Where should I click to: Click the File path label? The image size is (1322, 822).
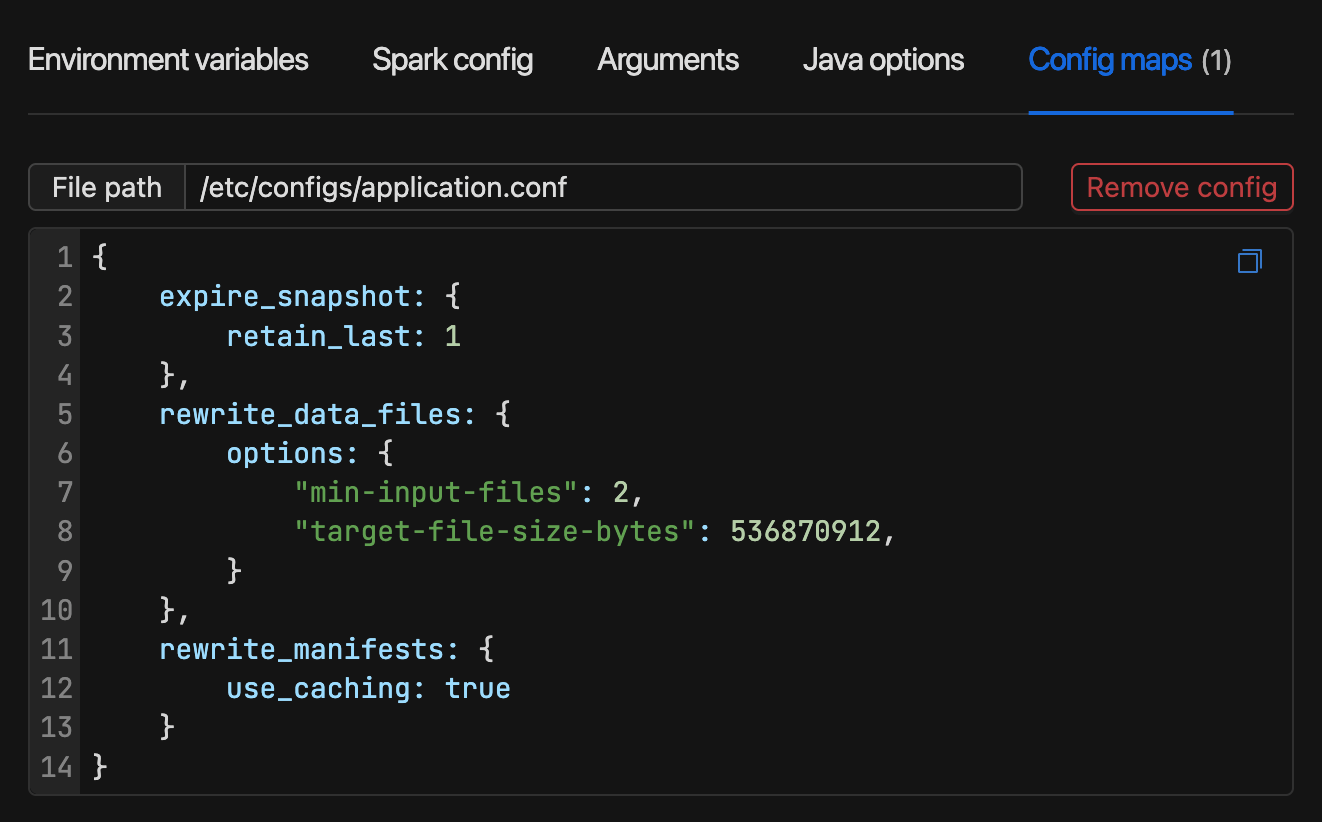point(107,187)
